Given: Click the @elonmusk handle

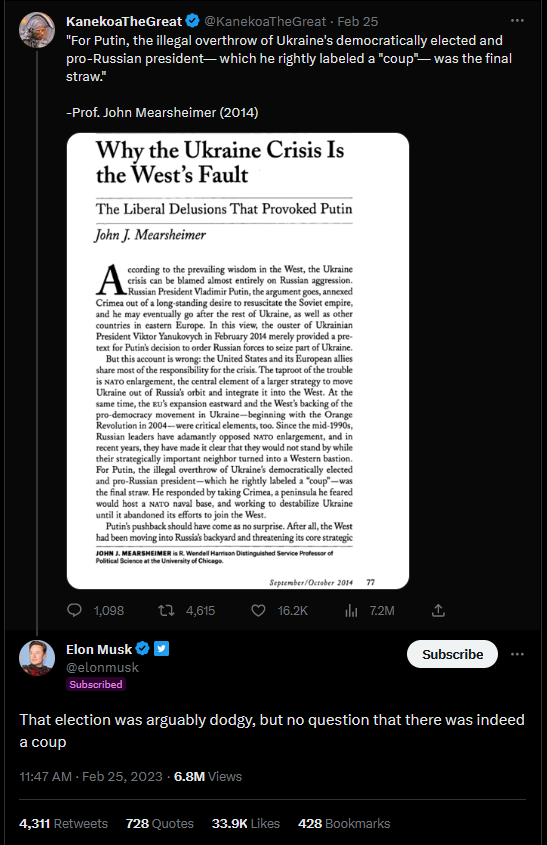Looking at the screenshot, I should pyautogui.click(x=102, y=667).
